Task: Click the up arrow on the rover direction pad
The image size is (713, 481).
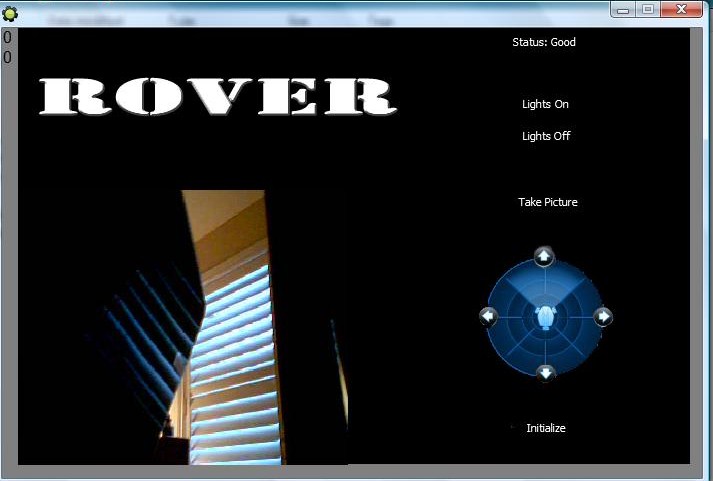Action: (544, 257)
